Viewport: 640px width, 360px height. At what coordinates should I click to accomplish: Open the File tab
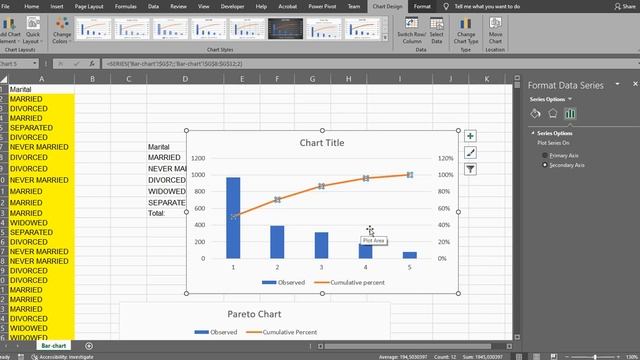point(6,6)
